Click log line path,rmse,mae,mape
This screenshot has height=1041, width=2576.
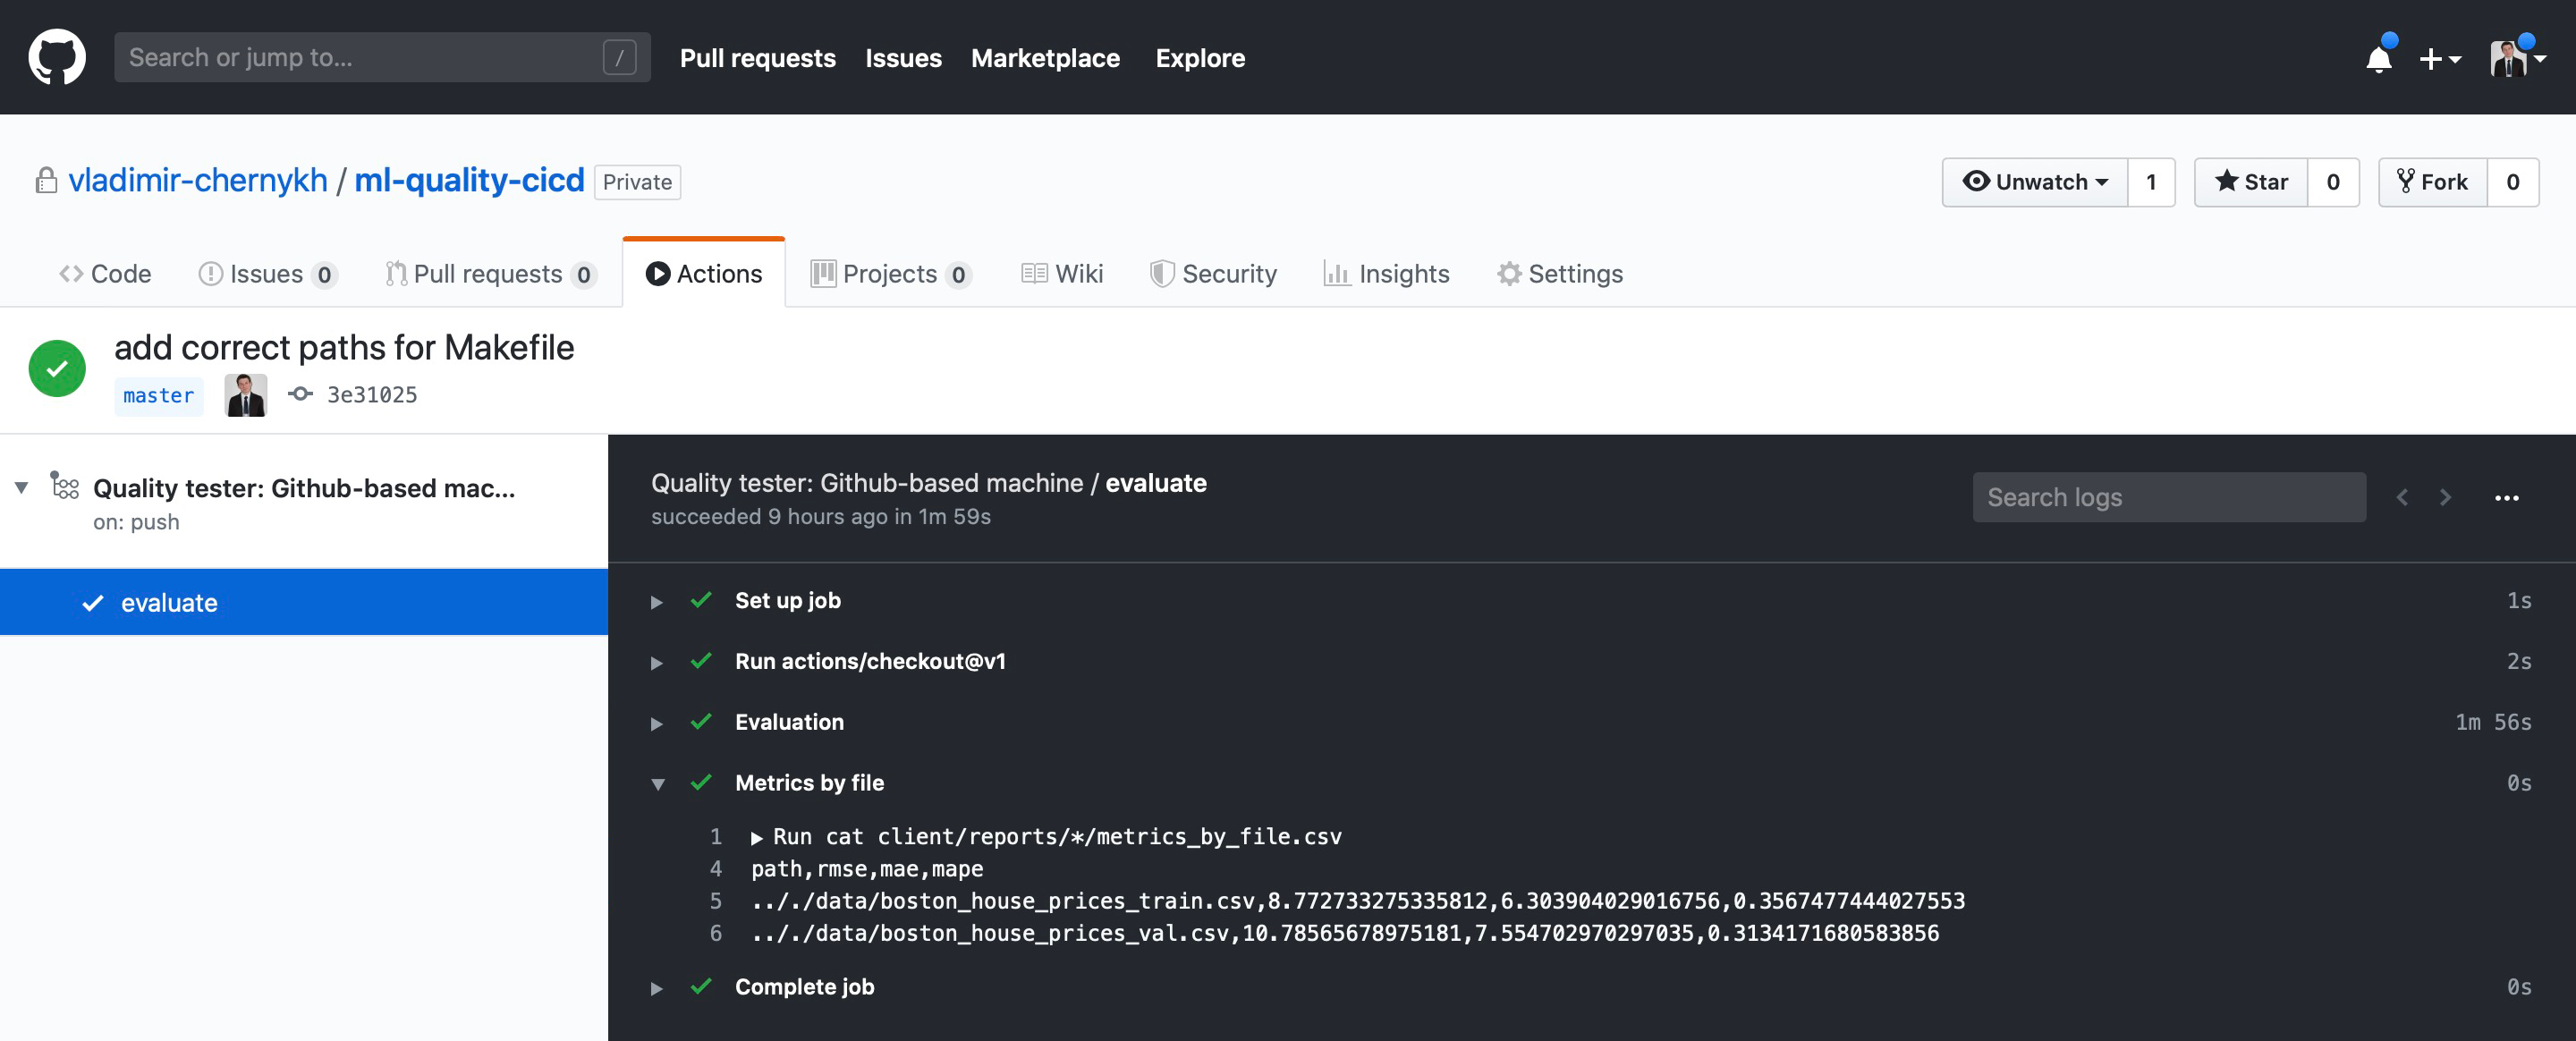pyautogui.click(x=867, y=869)
